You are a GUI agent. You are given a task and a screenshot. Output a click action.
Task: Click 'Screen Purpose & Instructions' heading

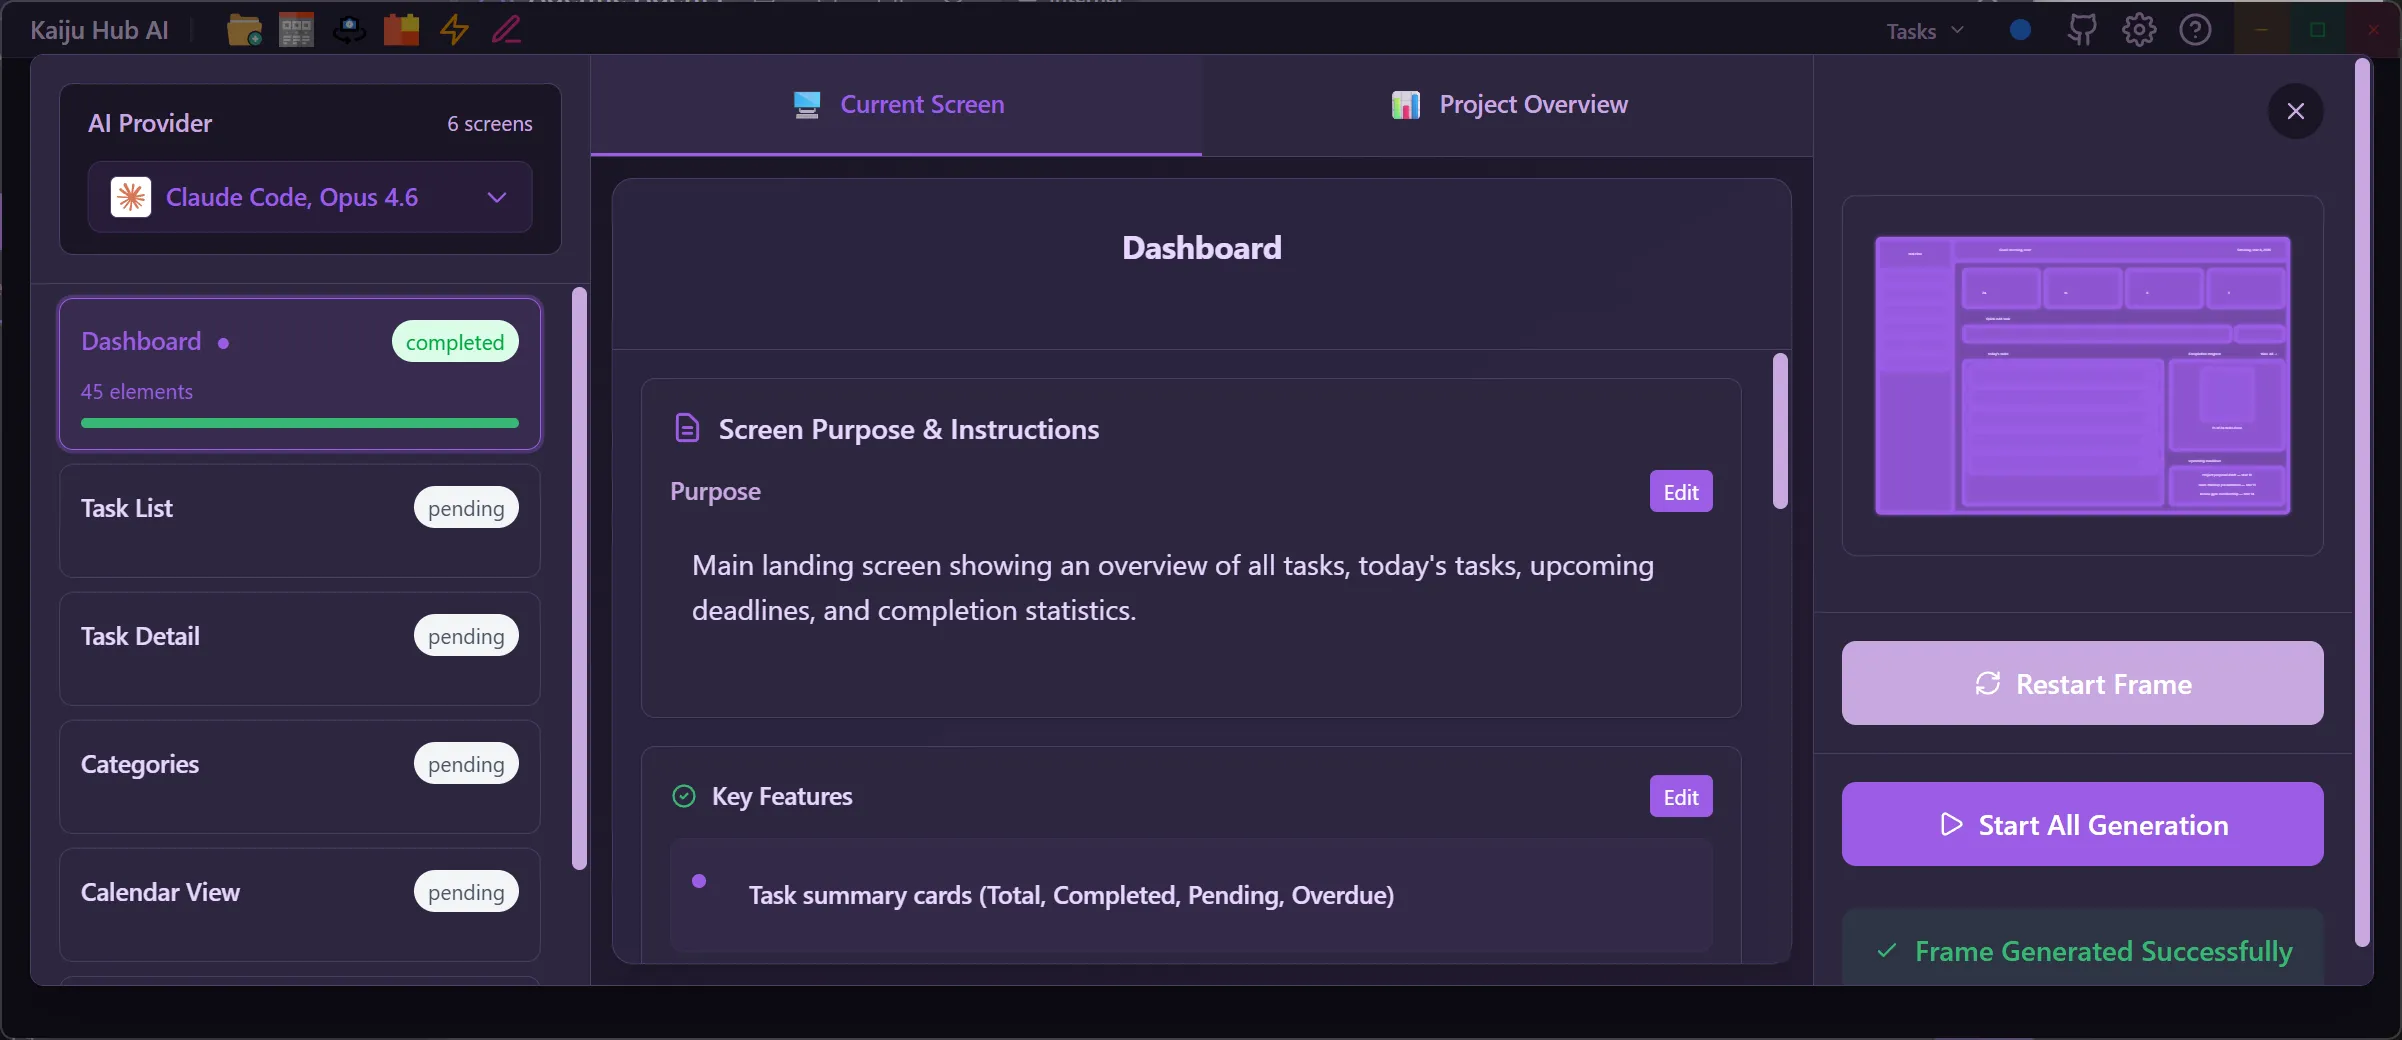909,429
